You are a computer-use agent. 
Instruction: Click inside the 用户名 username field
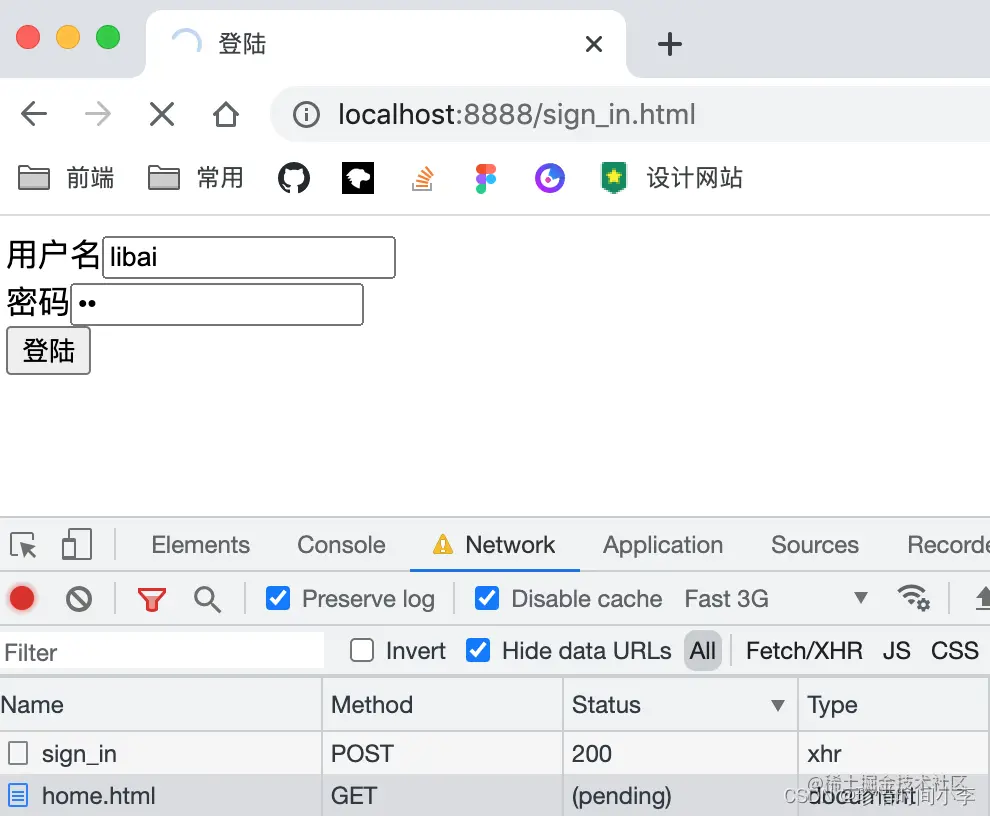248,257
